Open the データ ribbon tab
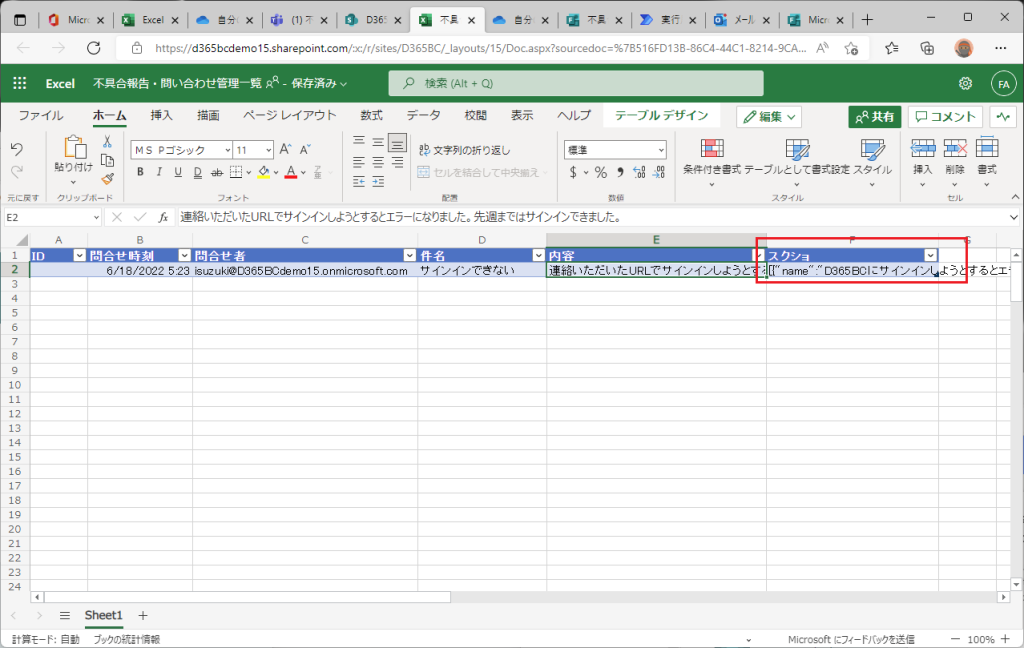The image size is (1024, 648). coord(423,116)
